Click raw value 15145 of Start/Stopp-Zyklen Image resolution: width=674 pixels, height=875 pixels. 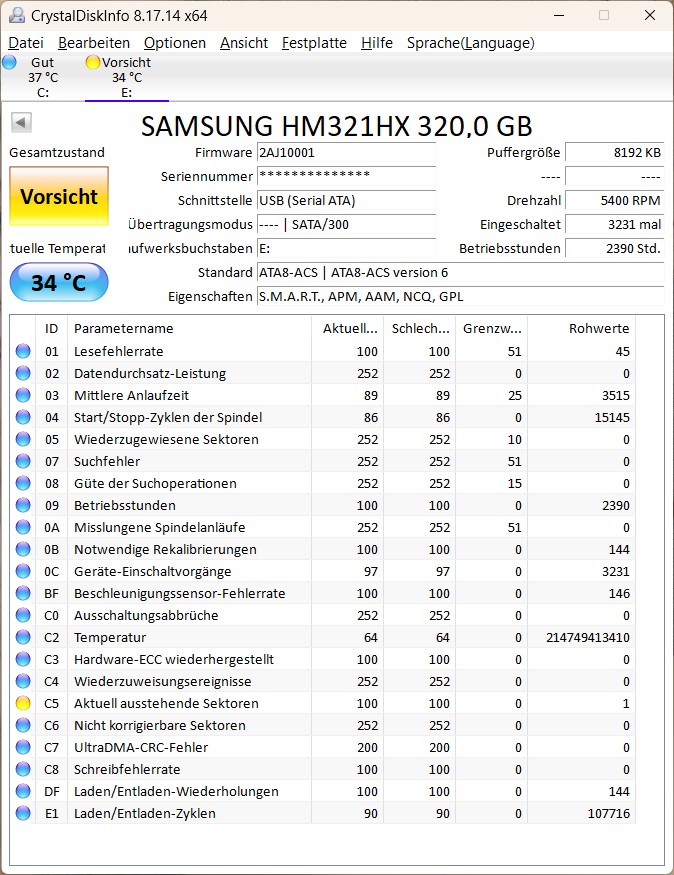coord(612,417)
